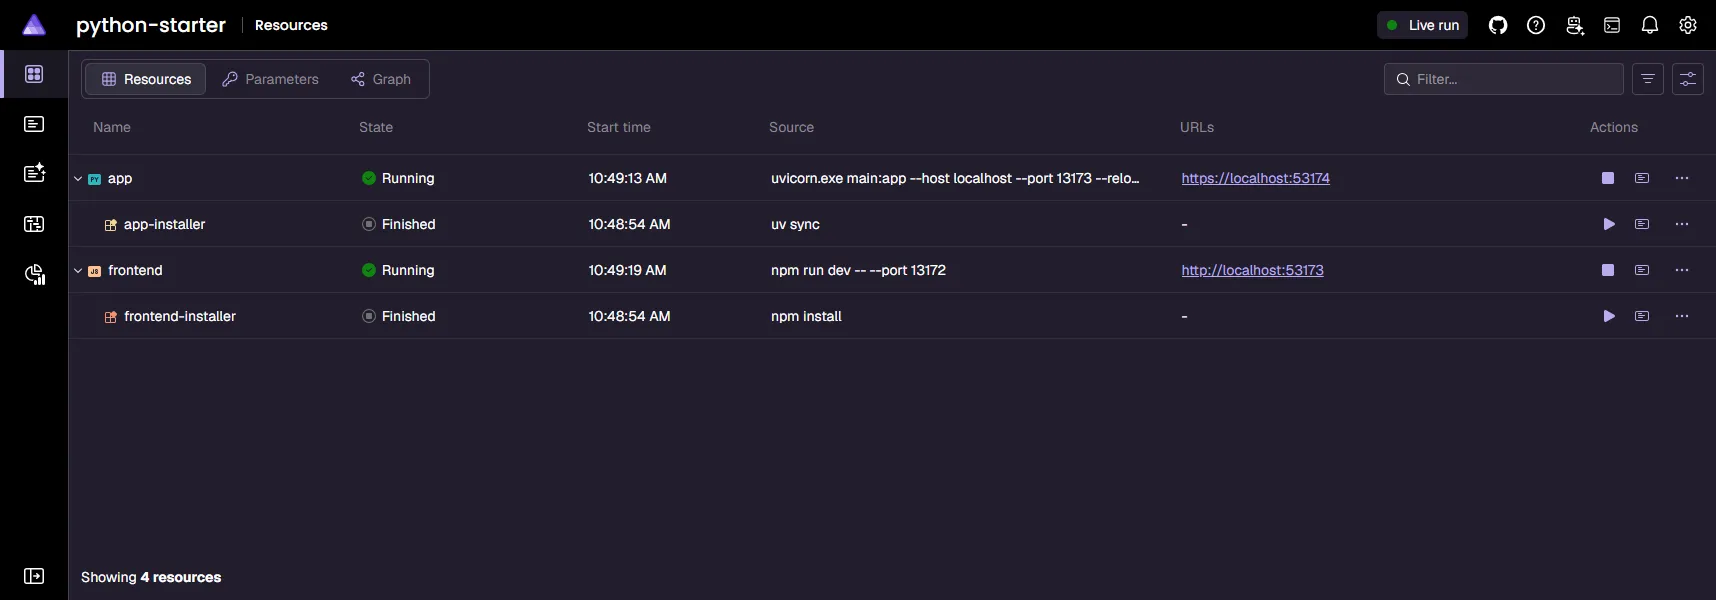Open the Resources page in sidebar
The width and height of the screenshot is (1716, 600).
34,74
